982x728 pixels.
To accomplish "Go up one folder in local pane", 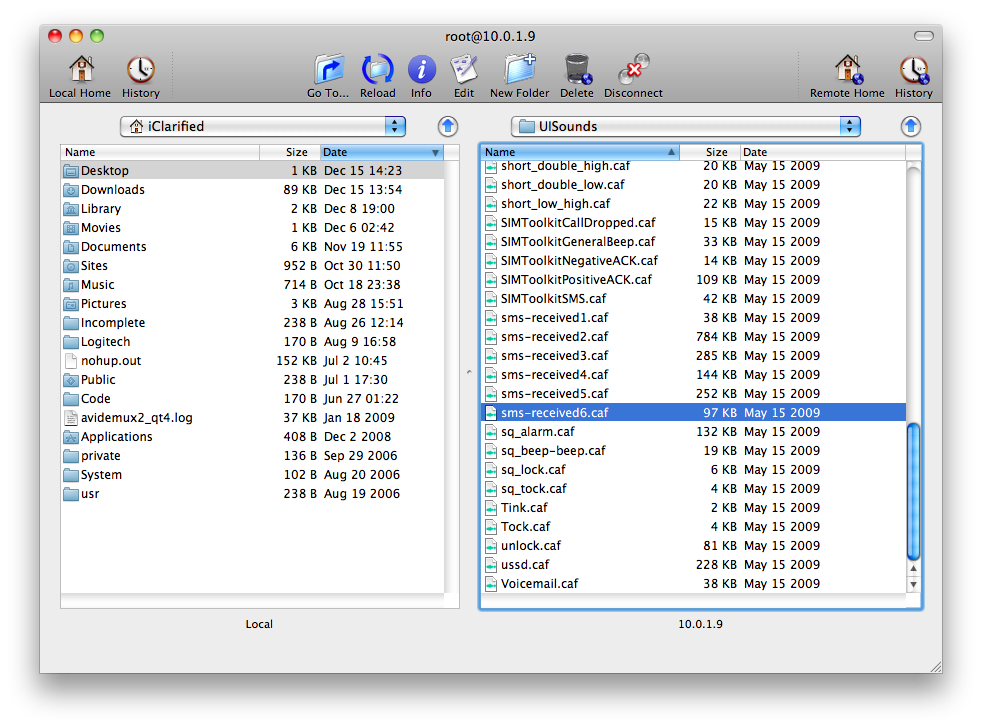I will click(x=448, y=126).
